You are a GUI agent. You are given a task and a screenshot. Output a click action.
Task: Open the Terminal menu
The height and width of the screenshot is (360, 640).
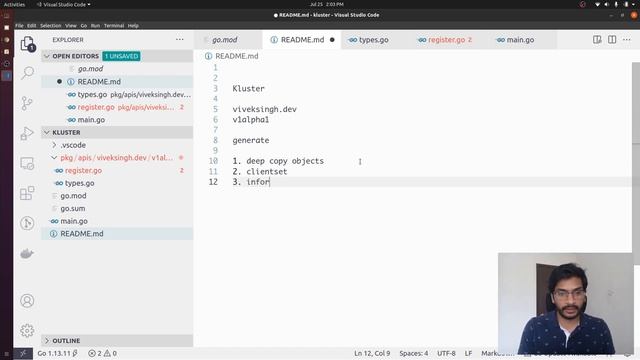[114, 25]
